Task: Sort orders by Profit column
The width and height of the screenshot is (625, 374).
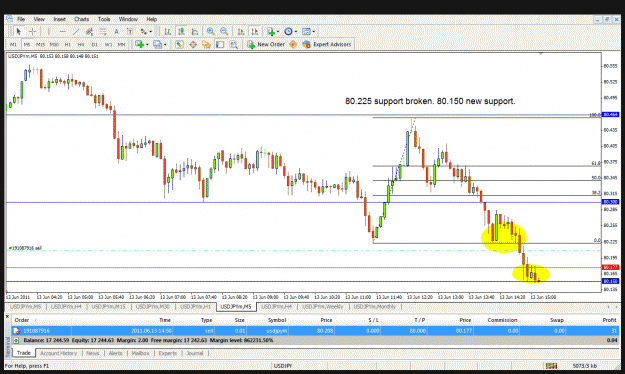Action: (x=609, y=320)
